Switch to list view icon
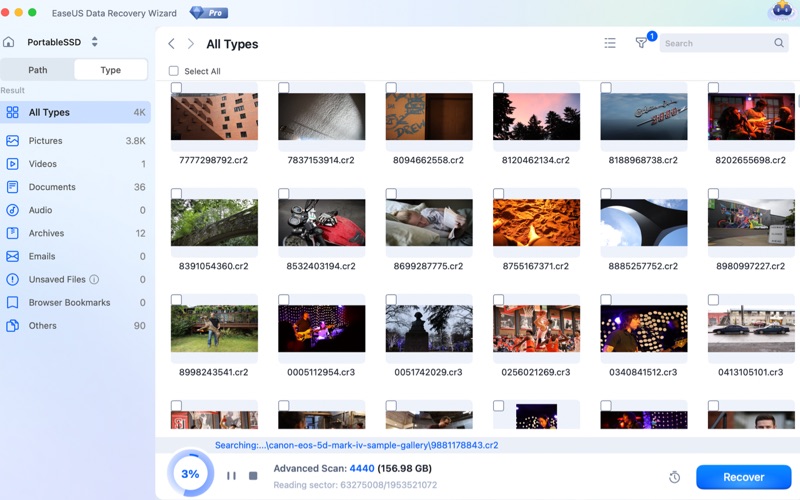Image resolution: width=800 pixels, height=500 pixels. tap(610, 43)
